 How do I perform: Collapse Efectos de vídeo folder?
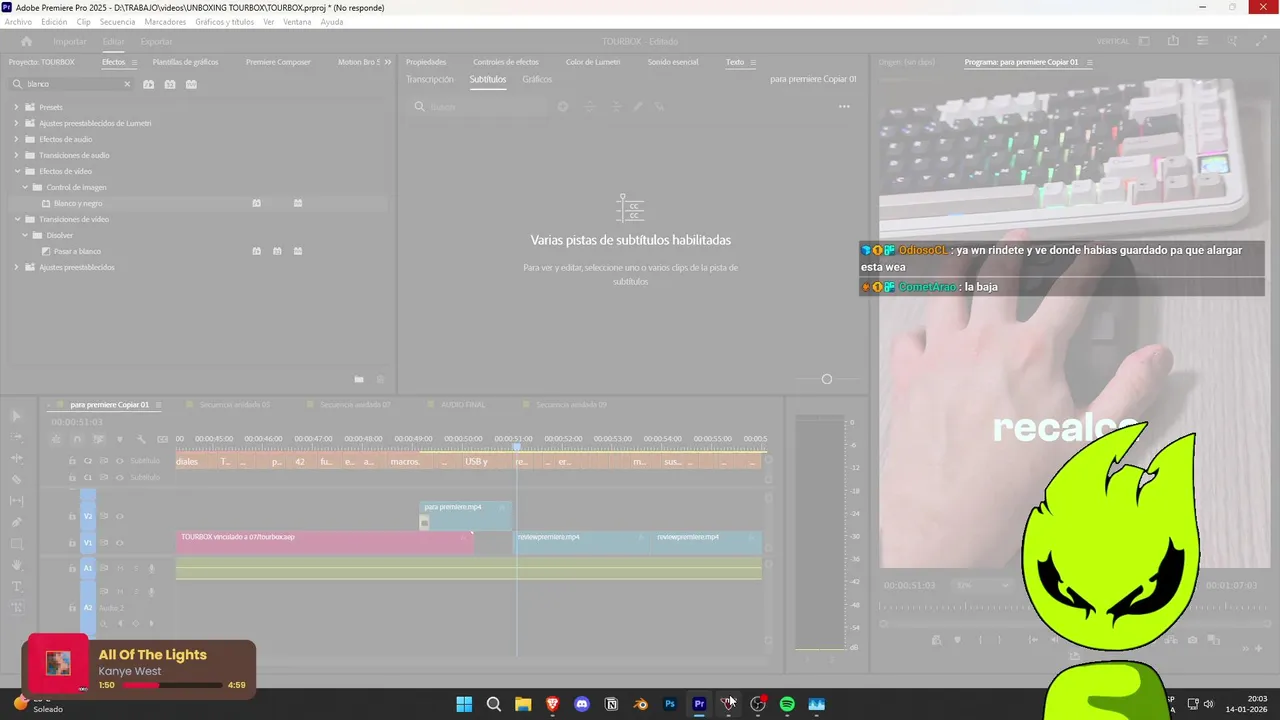click(16, 171)
